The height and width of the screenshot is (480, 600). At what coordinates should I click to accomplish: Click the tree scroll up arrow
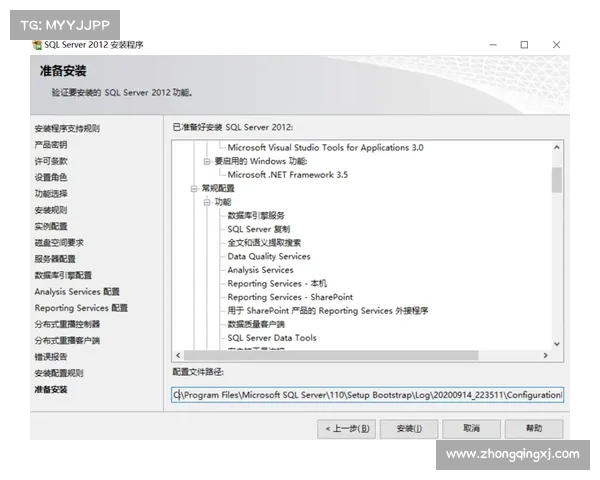[x=557, y=147]
